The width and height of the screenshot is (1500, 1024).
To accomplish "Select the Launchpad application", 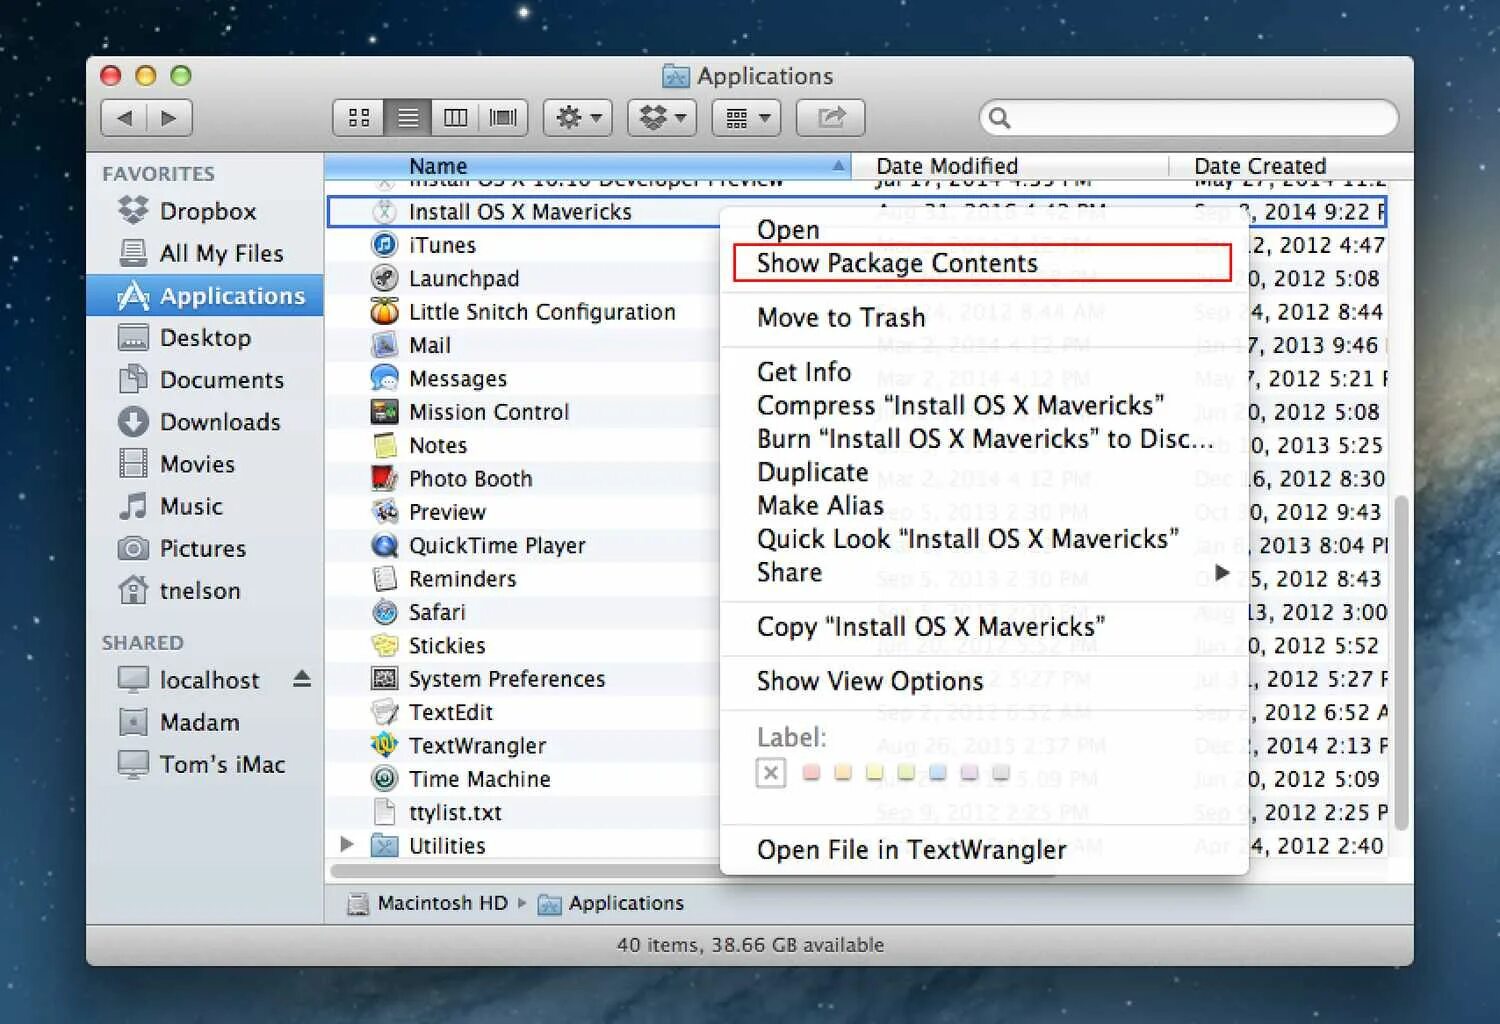I will 521,278.
